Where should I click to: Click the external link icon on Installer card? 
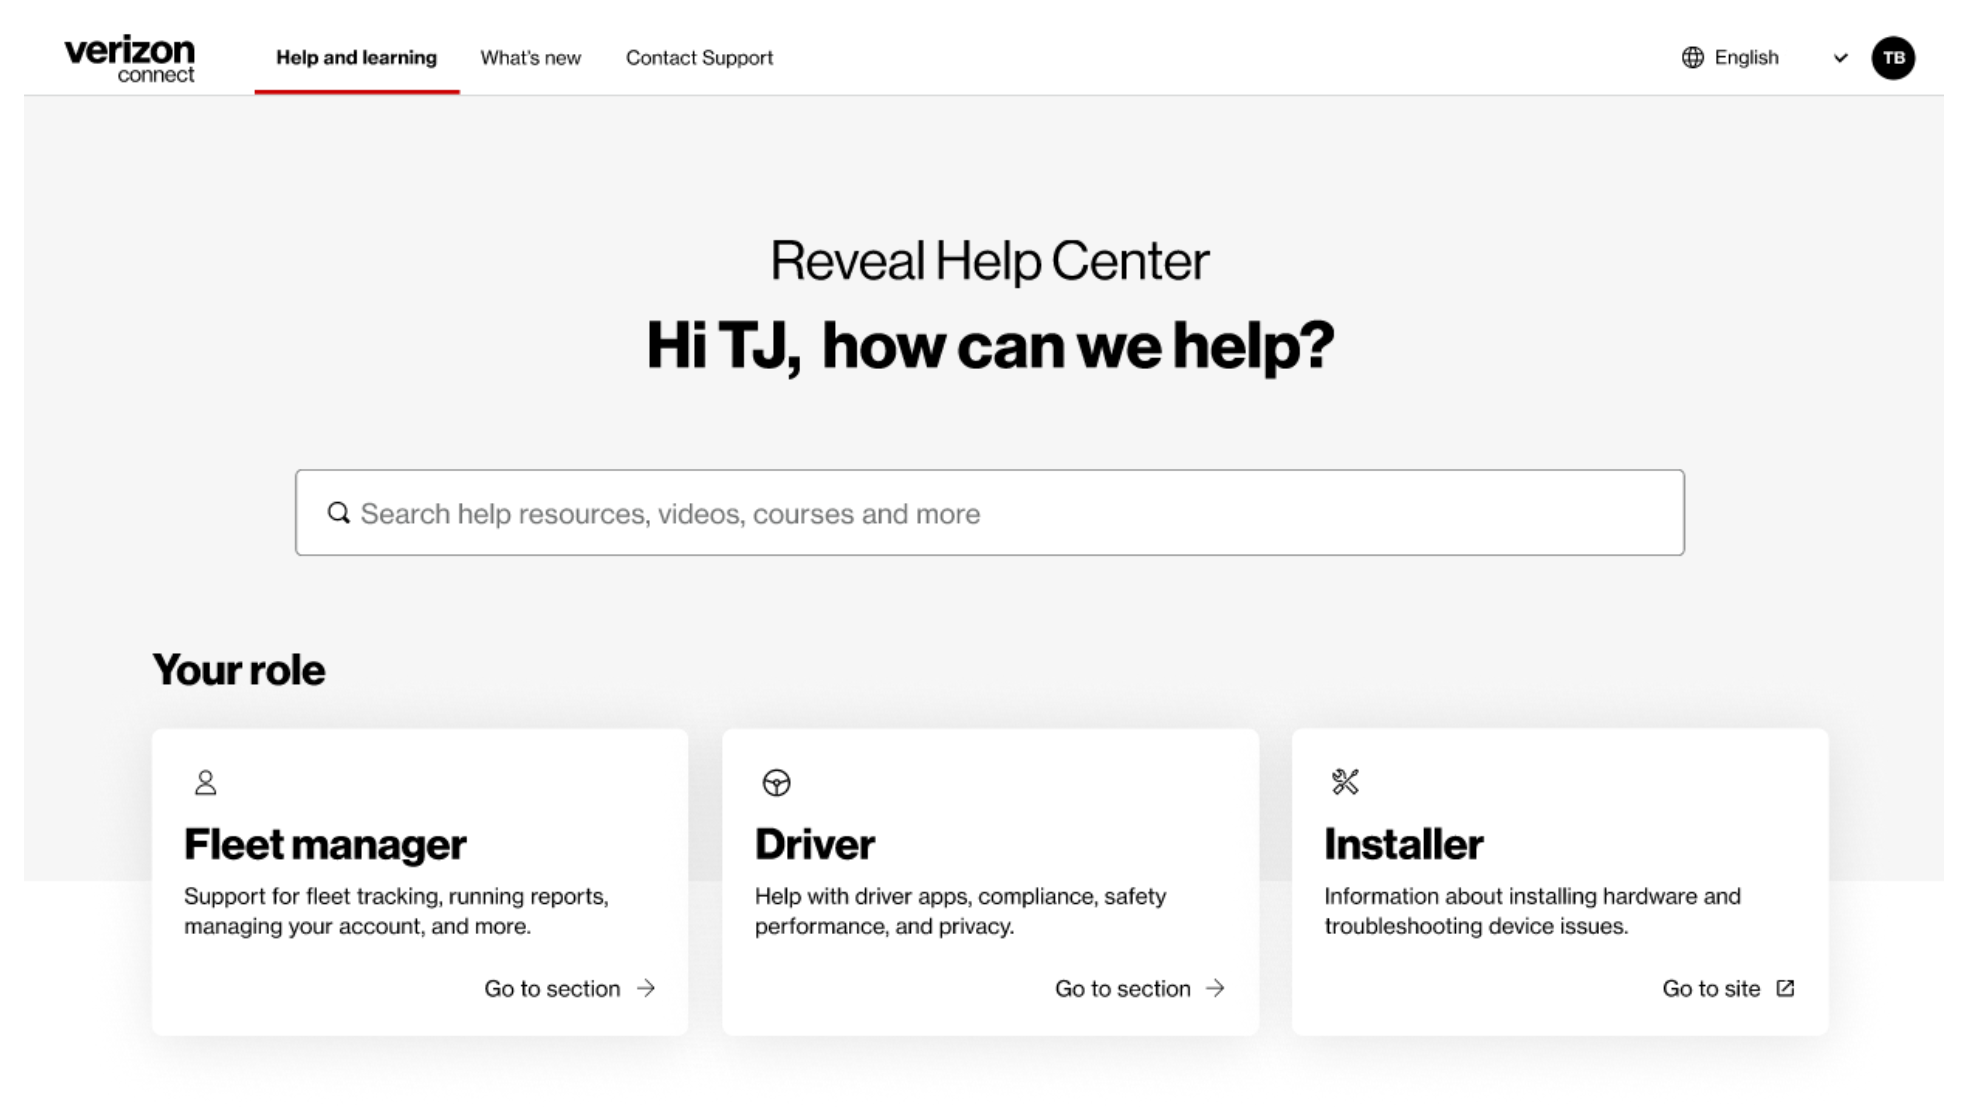coord(1785,988)
